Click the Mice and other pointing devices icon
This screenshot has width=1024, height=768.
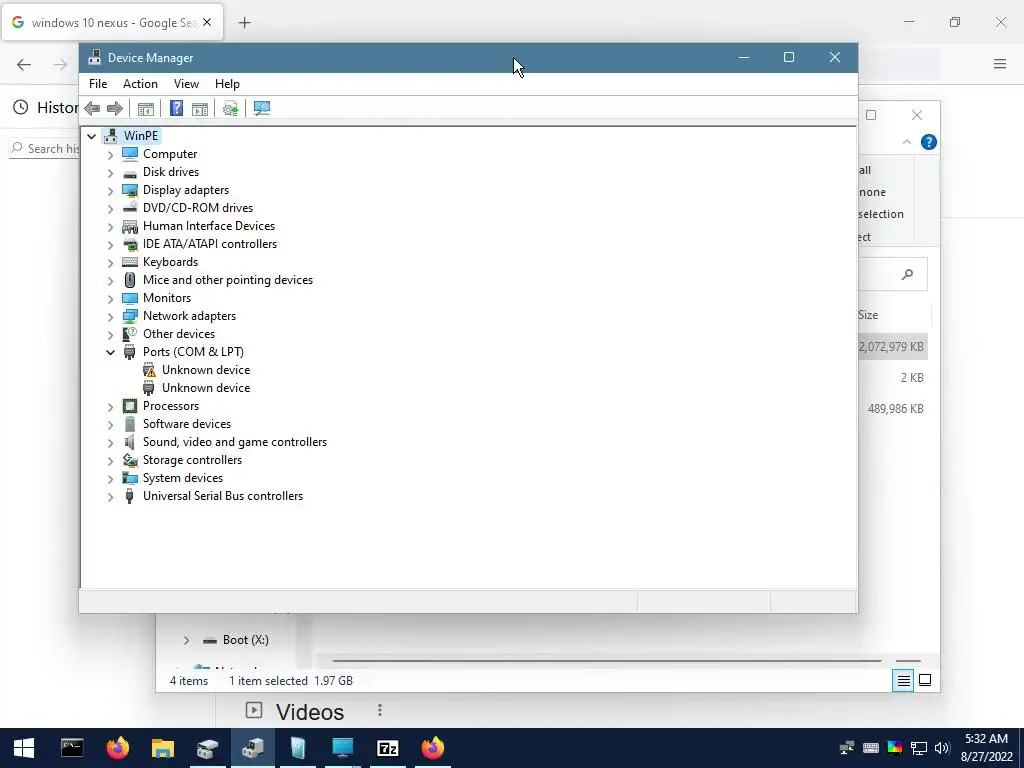point(130,280)
